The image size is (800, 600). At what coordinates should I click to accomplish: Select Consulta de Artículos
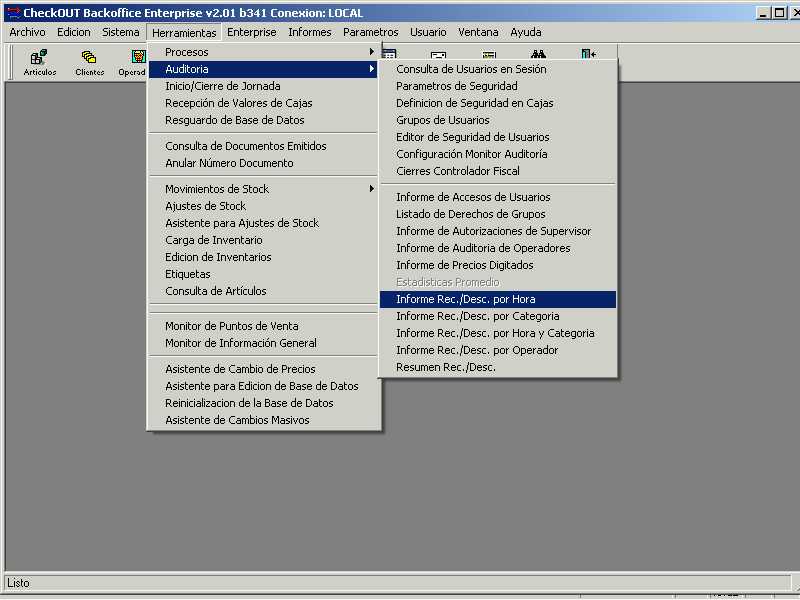tap(263, 291)
